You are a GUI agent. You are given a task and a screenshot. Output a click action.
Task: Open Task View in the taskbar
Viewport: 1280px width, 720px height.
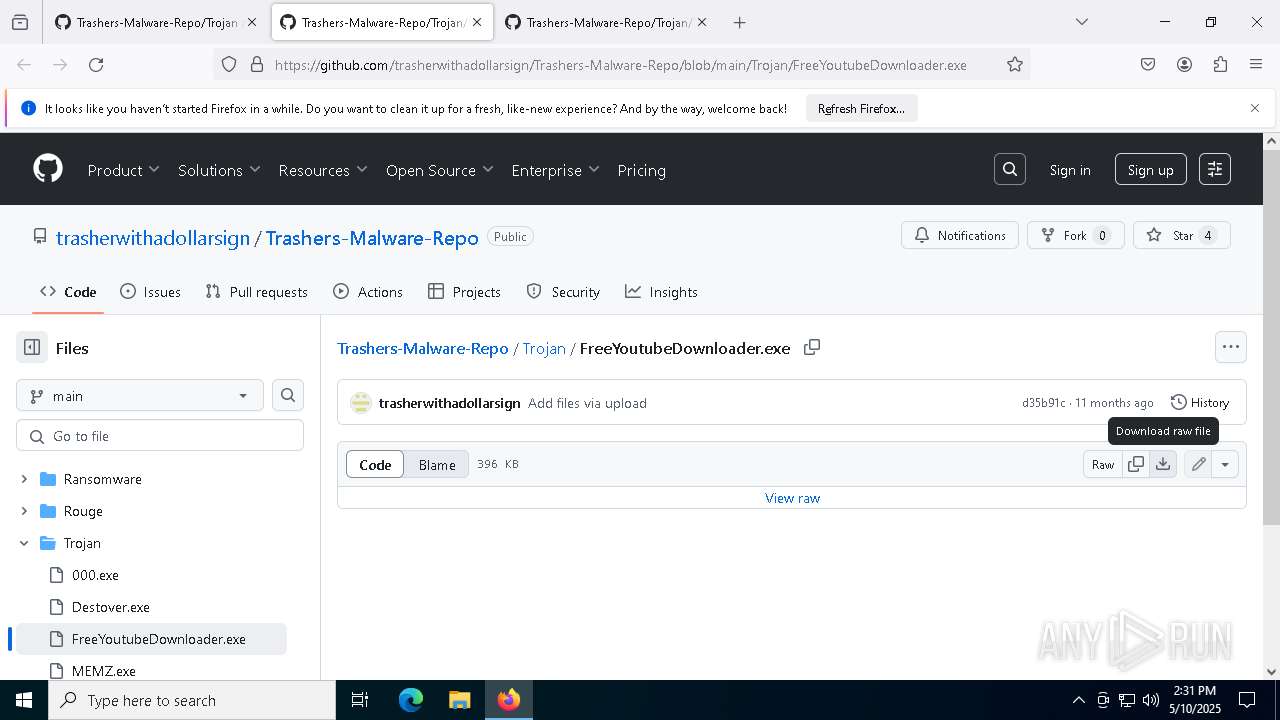360,700
